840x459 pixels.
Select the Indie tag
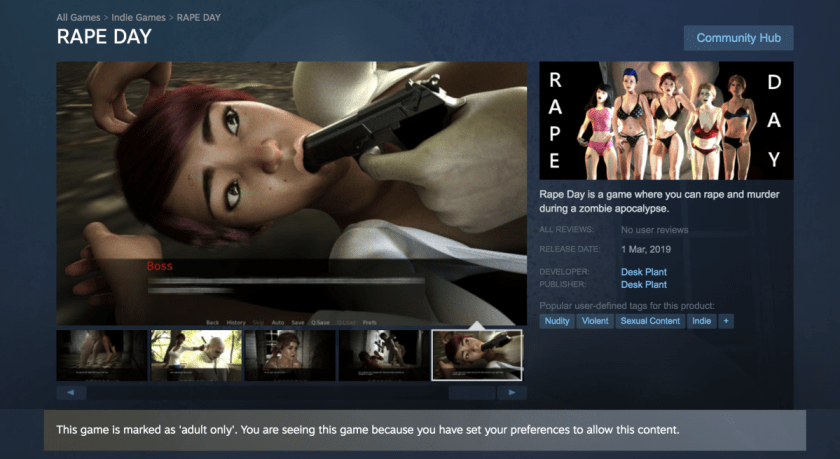[701, 321]
